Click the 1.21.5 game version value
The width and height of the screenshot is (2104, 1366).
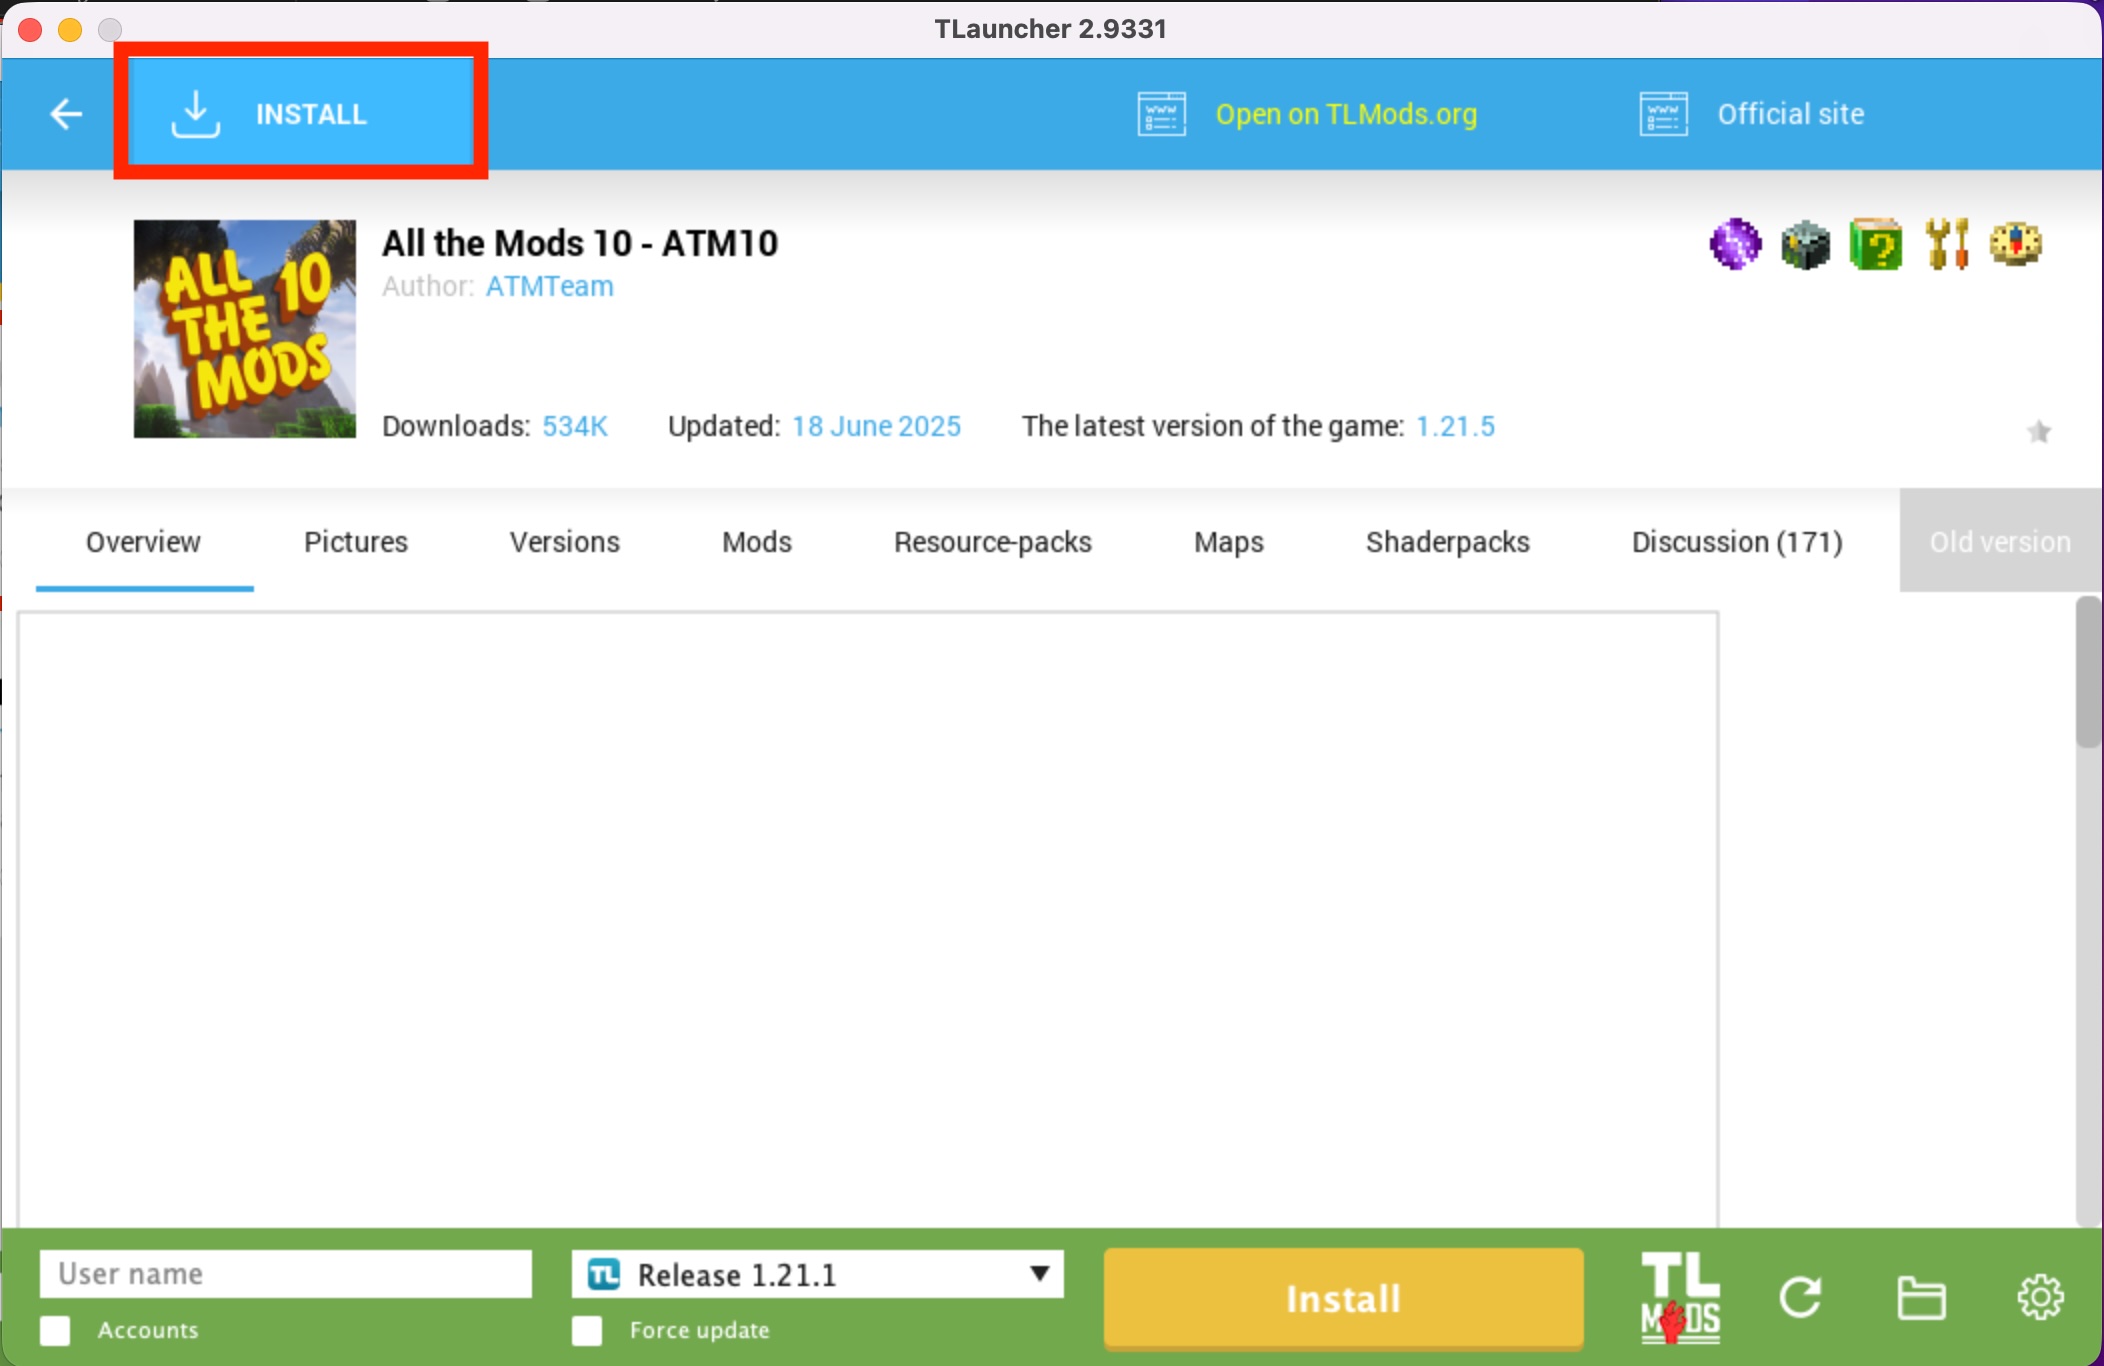tap(1455, 426)
